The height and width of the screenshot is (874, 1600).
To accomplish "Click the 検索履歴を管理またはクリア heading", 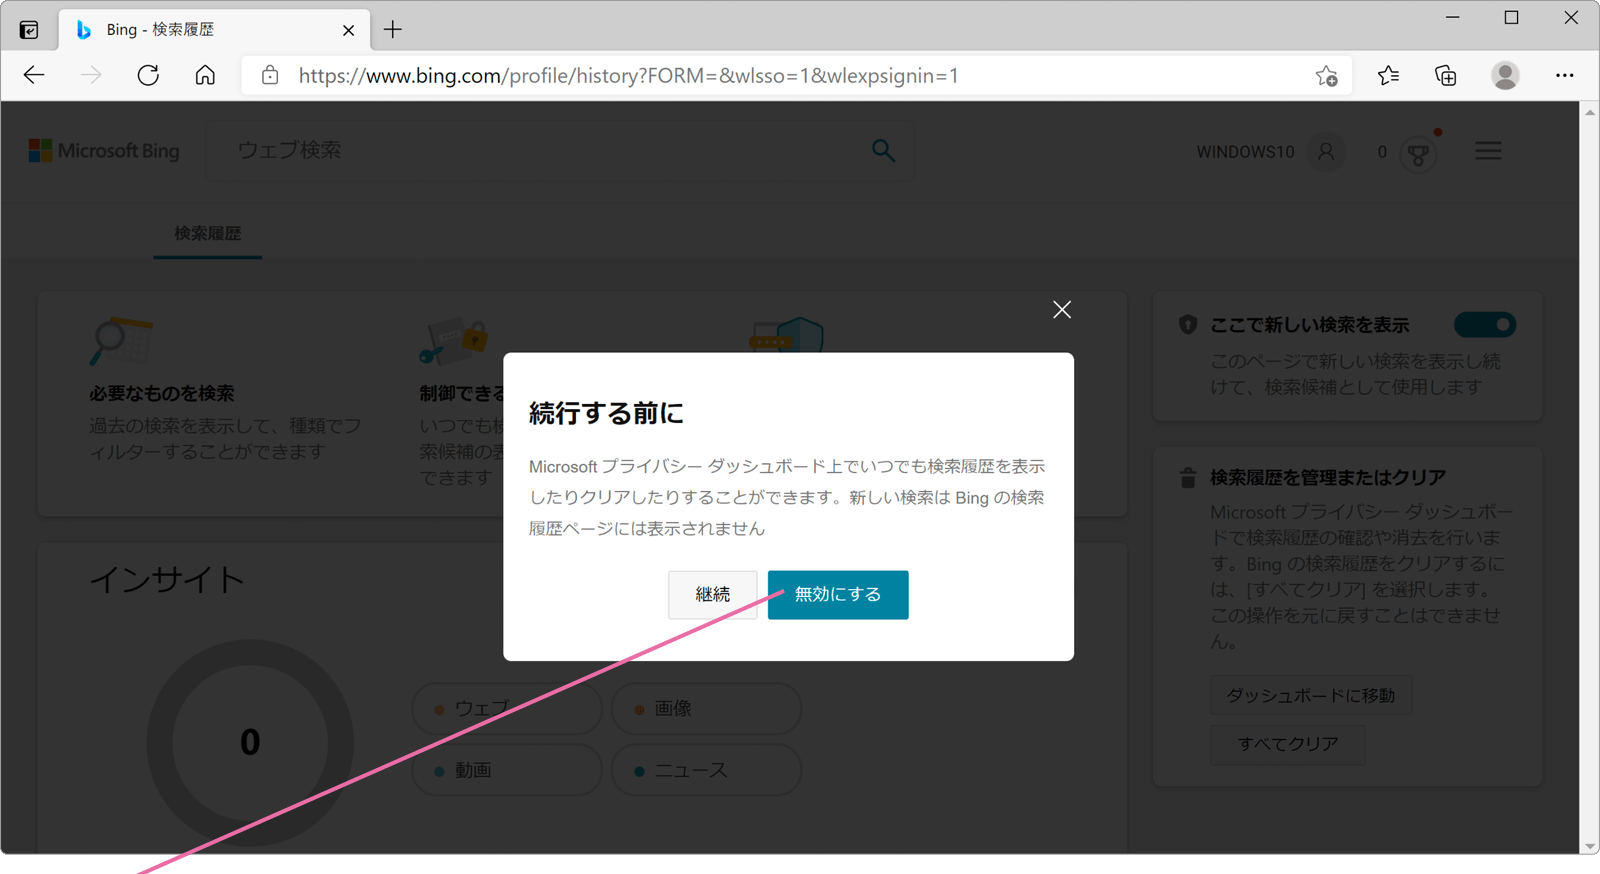I will tap(1328, 478).
